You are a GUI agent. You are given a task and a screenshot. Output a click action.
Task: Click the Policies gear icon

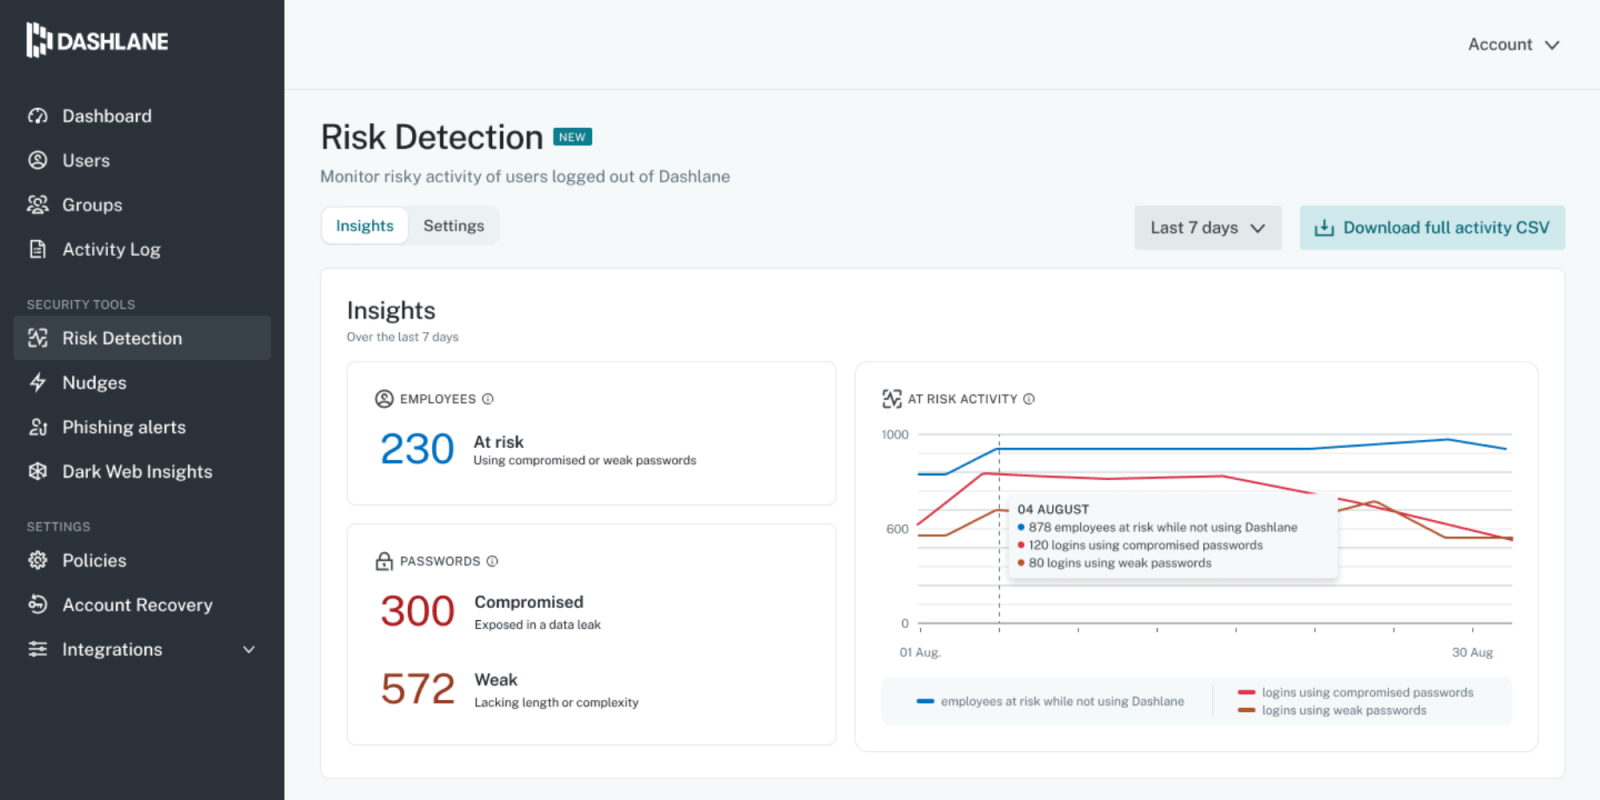pos(38,561)
